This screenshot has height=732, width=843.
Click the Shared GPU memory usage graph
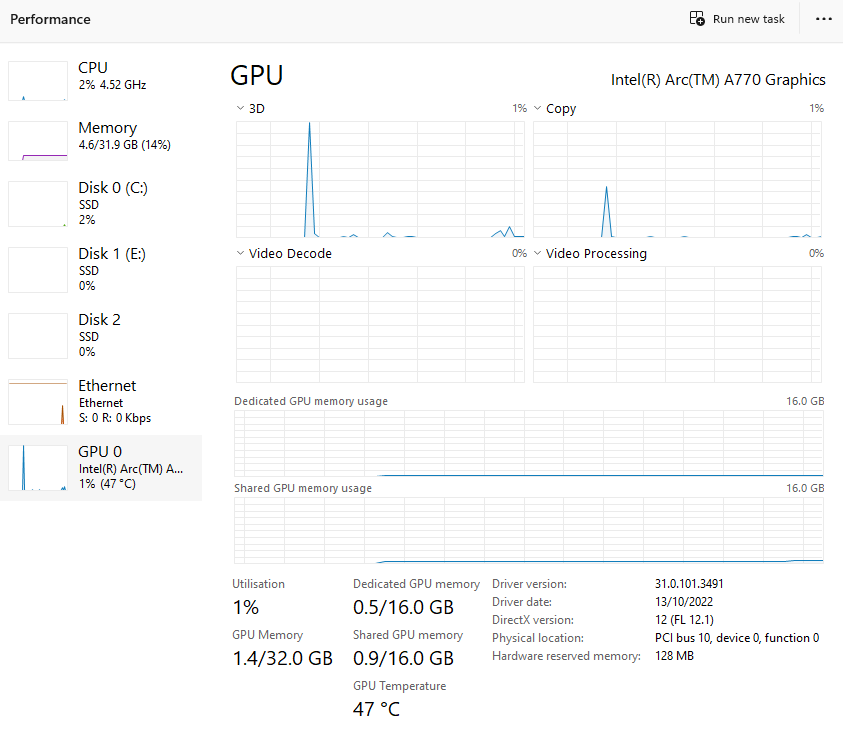[x=528, y=528]
